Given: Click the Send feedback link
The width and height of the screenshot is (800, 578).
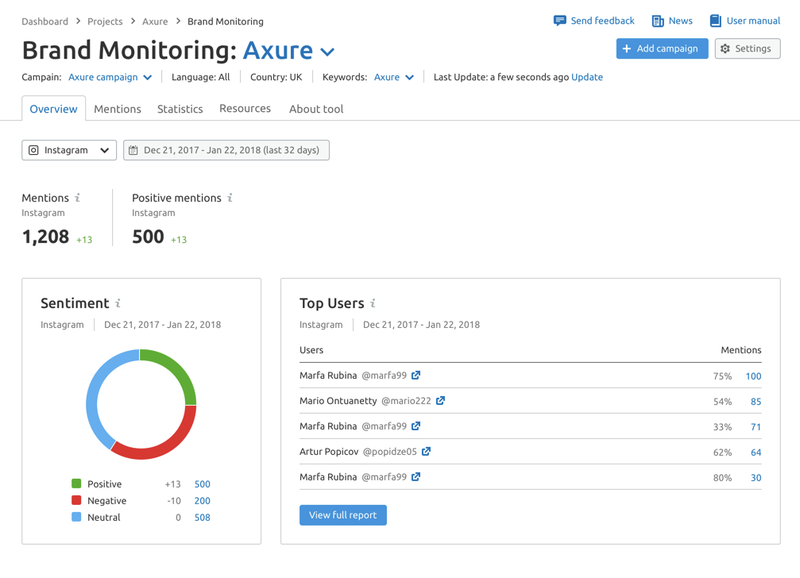Looking at the screenshot, I should (x=603, y=21).
